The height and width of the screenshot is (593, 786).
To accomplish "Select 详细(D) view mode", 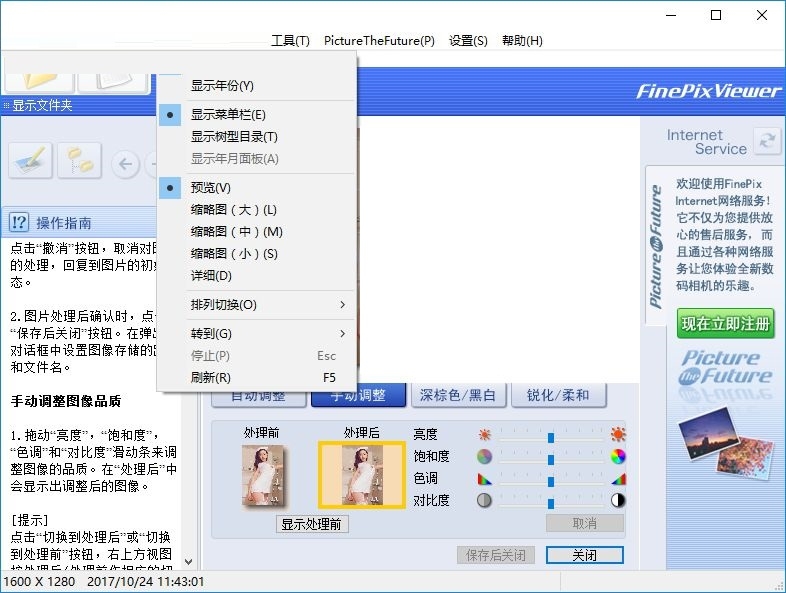I will (256, 276).
